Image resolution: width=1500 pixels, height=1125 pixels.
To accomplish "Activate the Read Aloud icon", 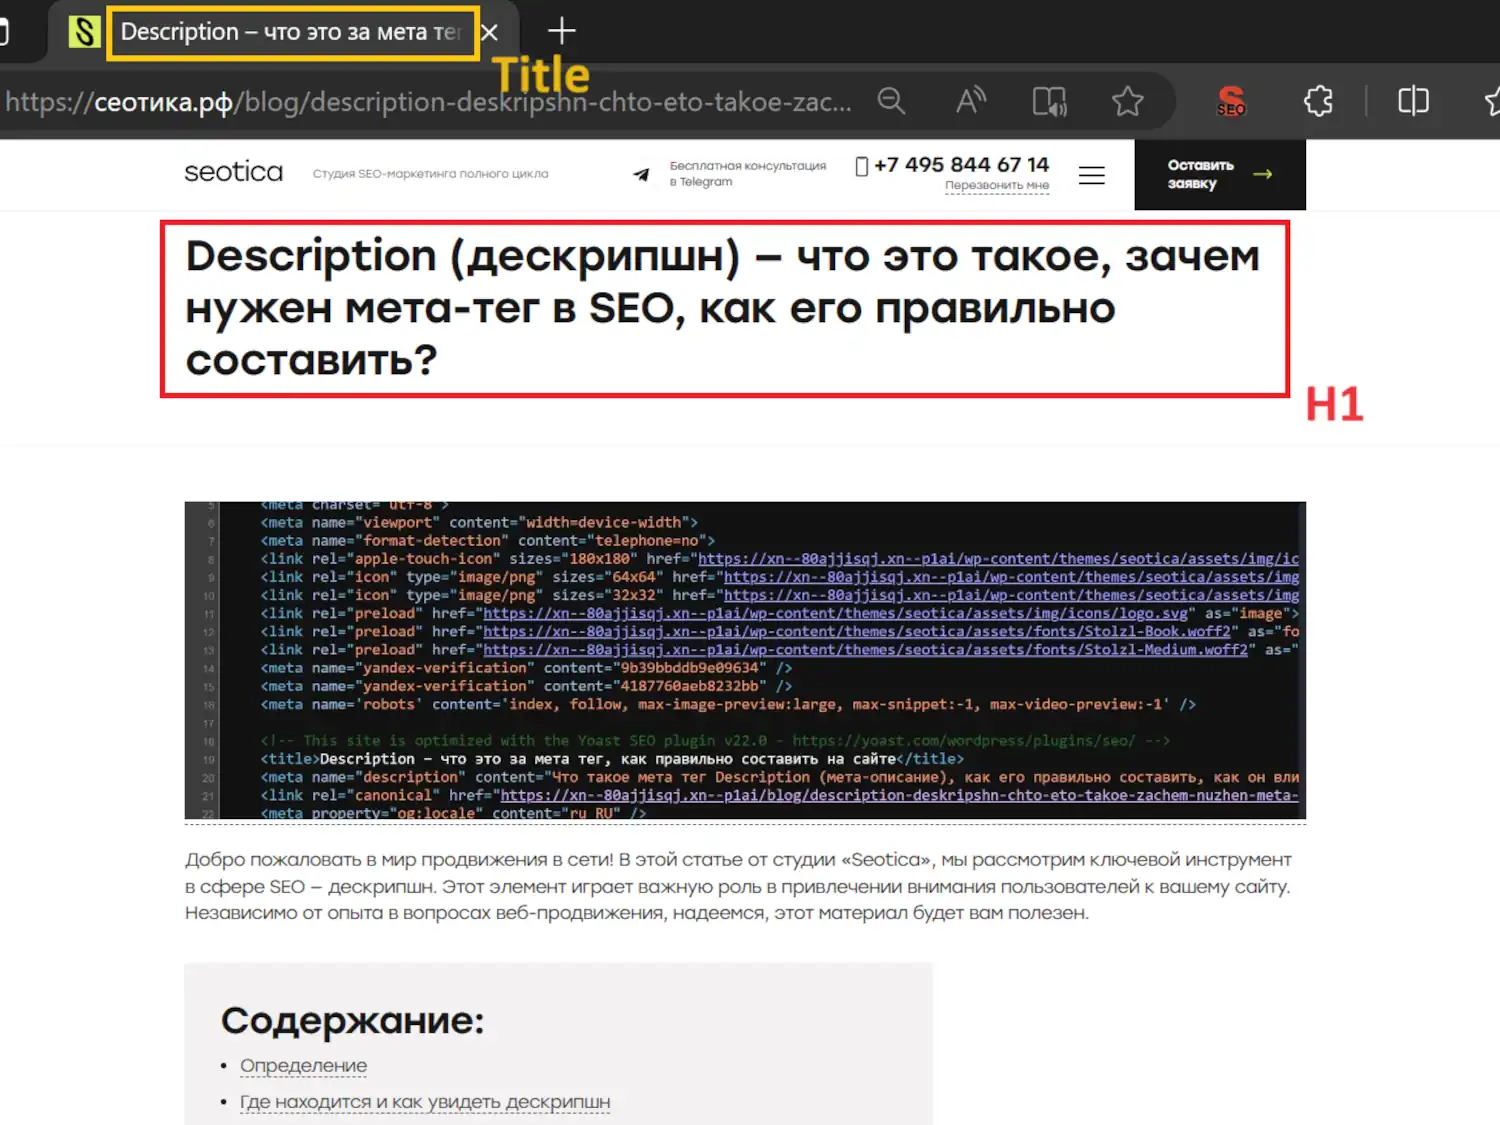I will tap(971, 101).
